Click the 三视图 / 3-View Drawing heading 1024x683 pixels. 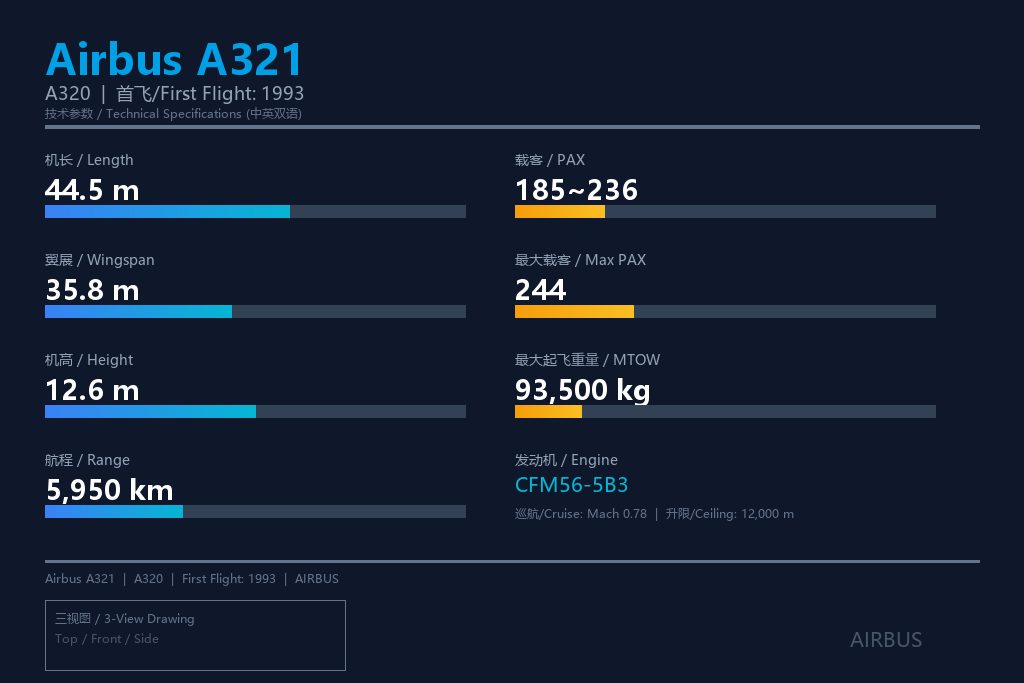coord(125,618)
